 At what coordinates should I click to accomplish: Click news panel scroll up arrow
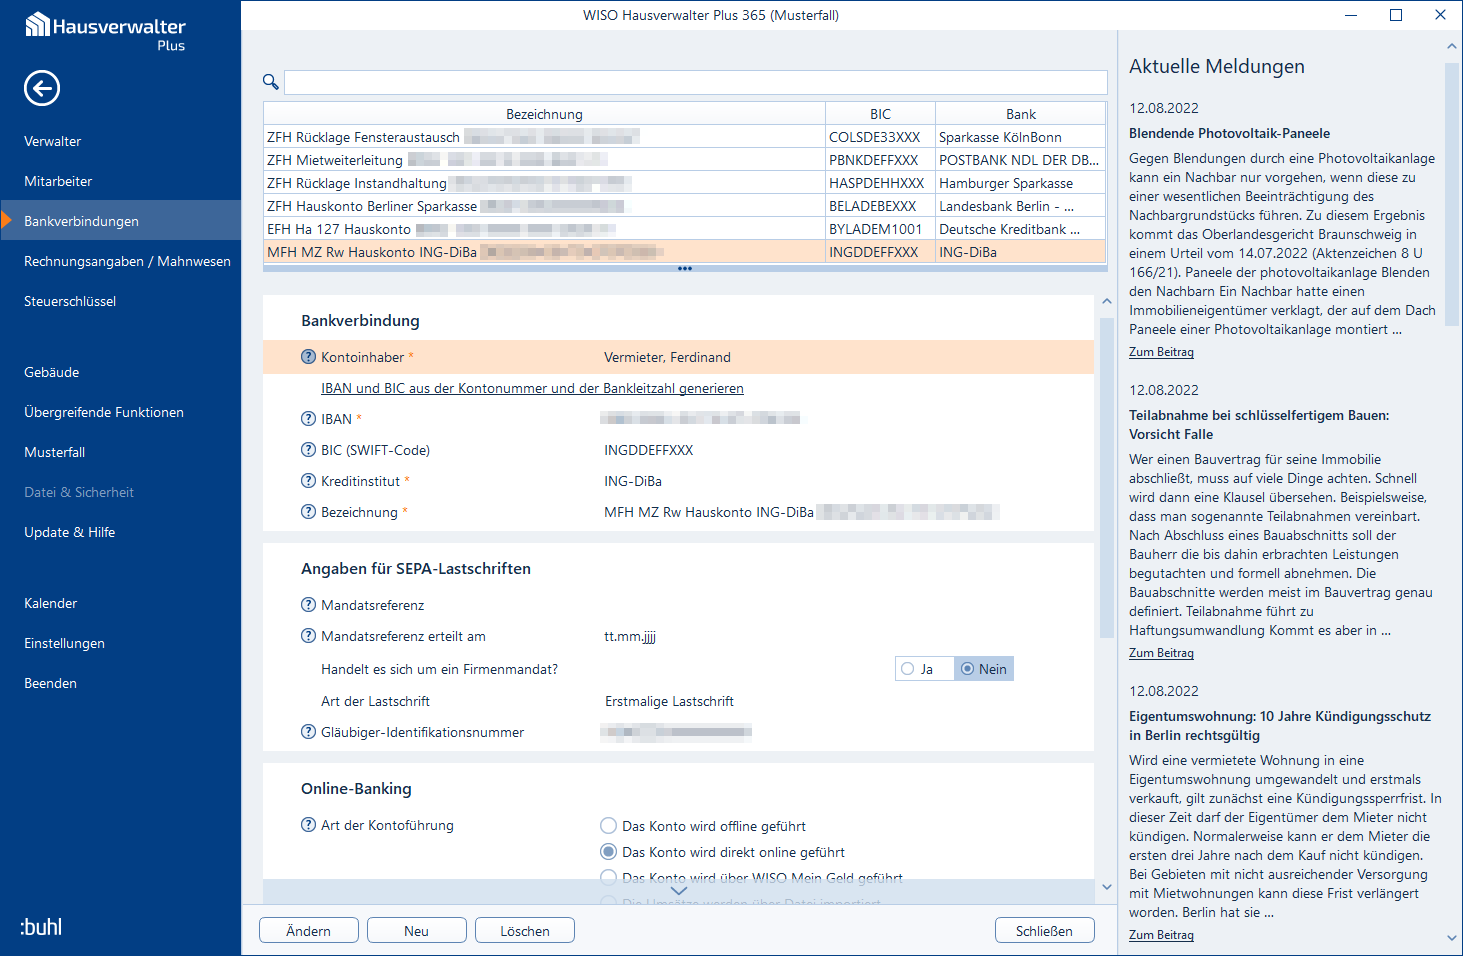1452,46
